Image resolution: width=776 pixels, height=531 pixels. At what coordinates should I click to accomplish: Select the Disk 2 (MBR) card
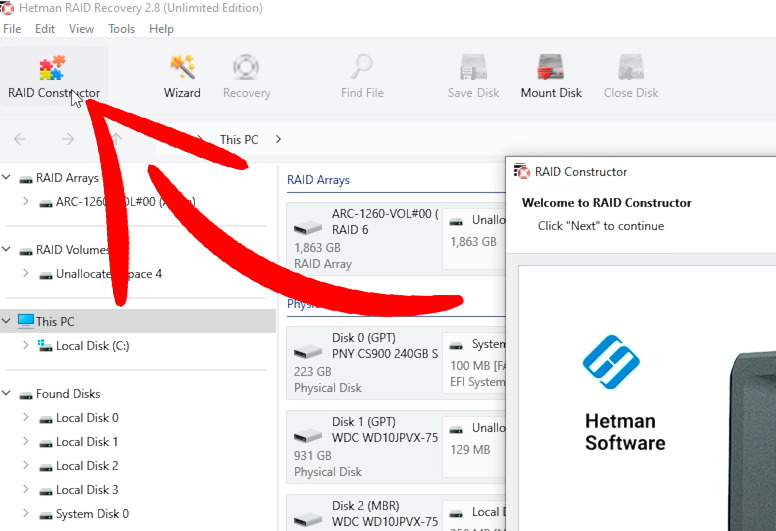click(363, 513)
